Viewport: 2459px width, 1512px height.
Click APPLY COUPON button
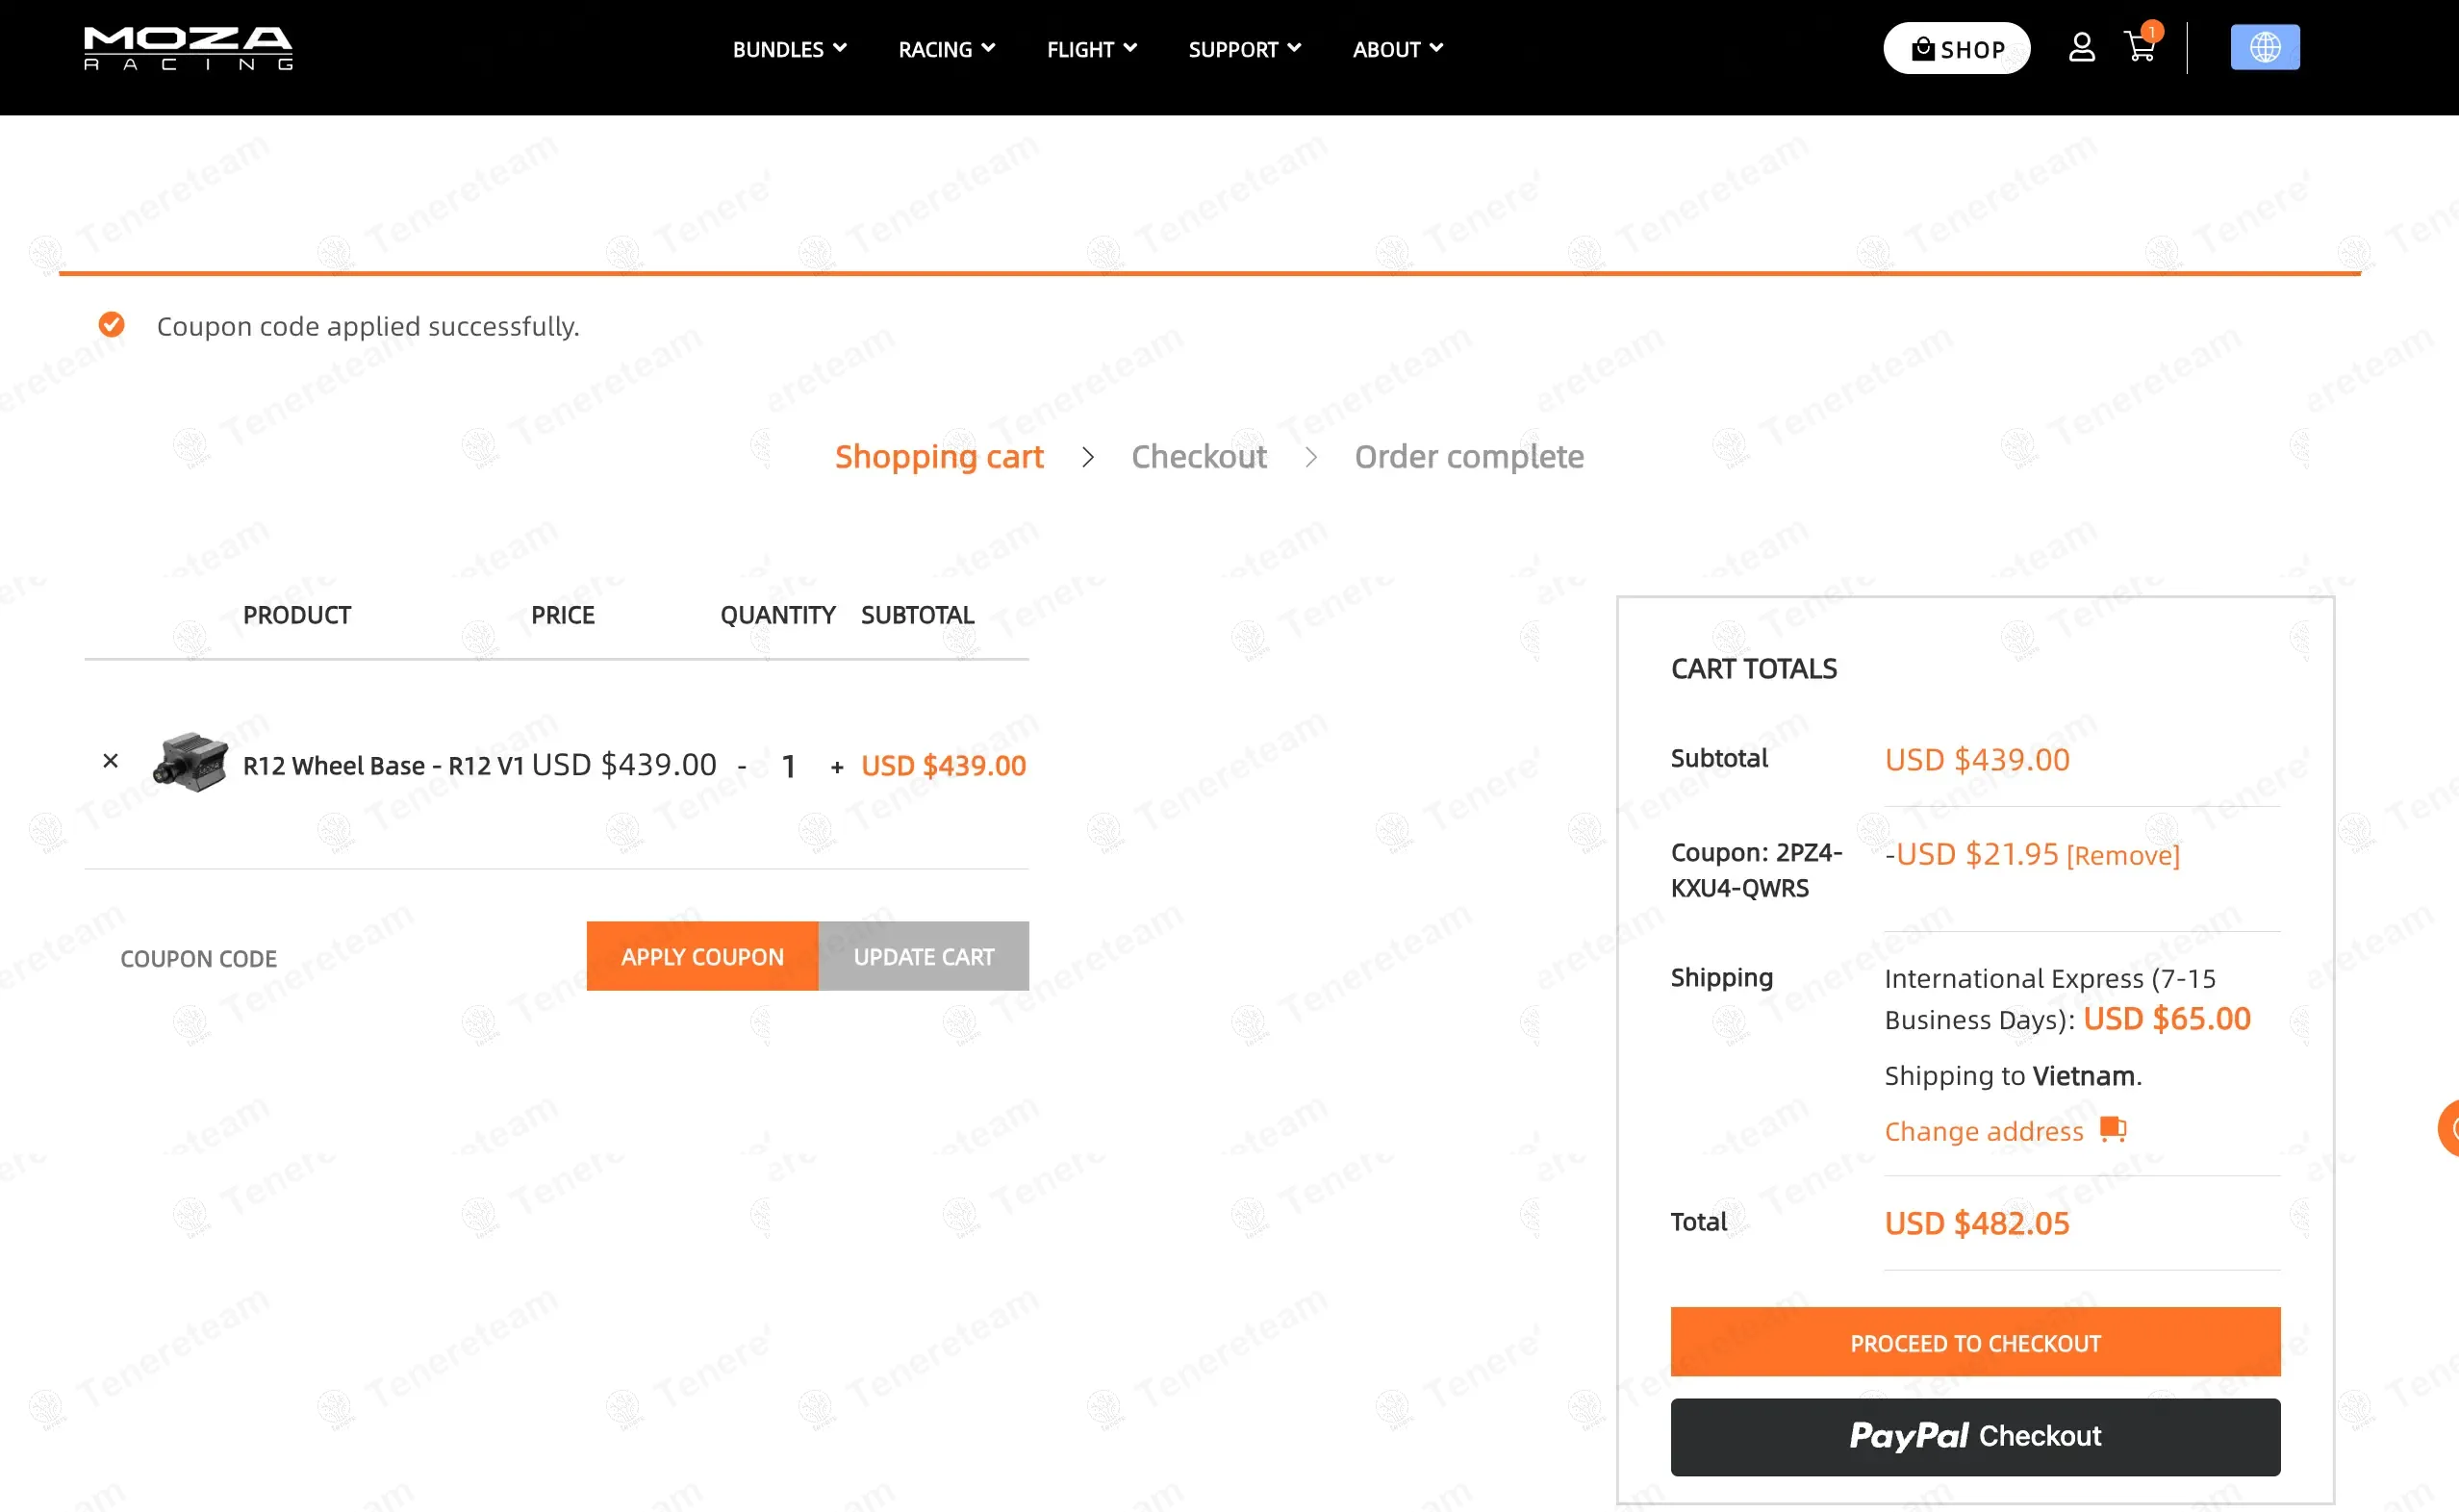(x=702, y=956)
